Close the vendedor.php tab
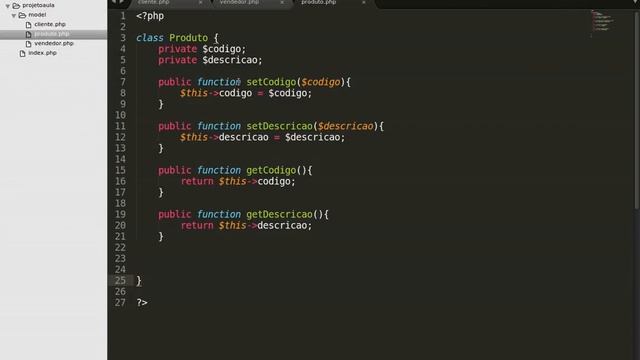The height and width of the screenshot is (360, 640). click(x=282, y=2)
